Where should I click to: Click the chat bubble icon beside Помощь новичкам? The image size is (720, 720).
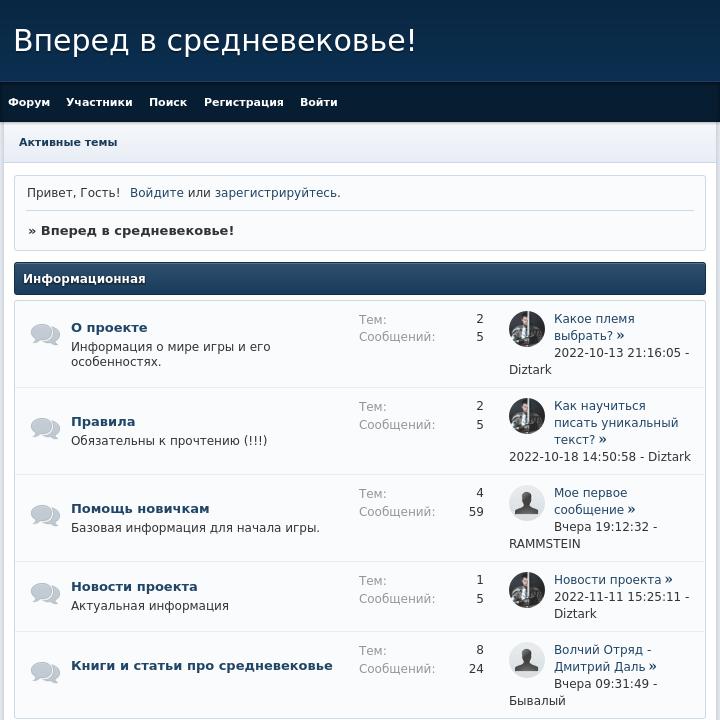pos(45,515)
